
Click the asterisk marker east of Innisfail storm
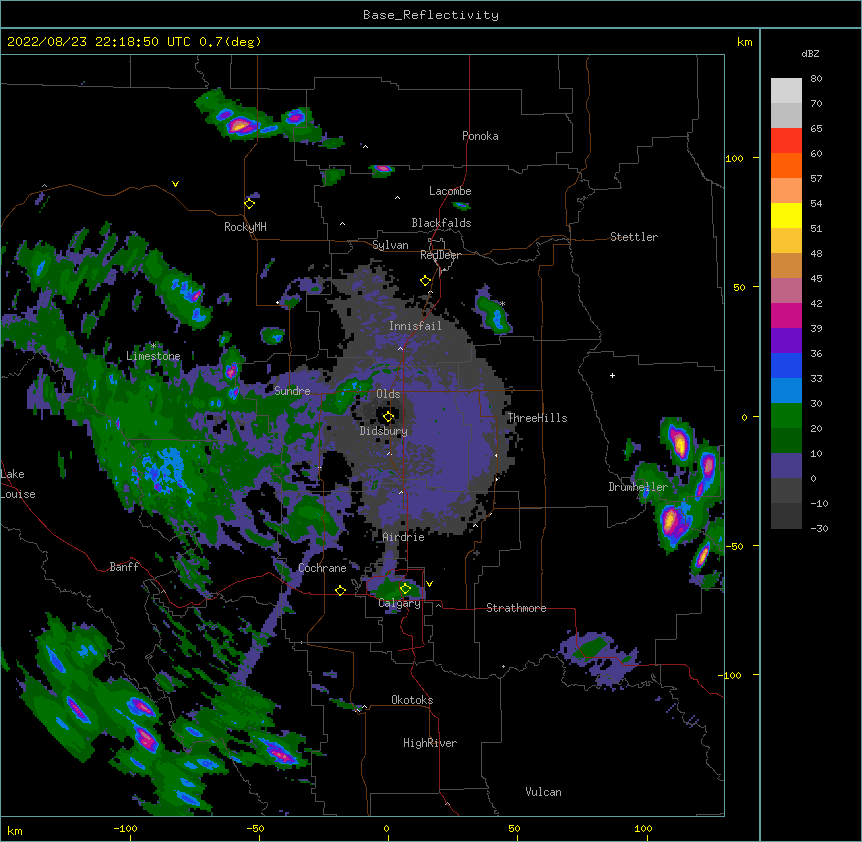pyautogui.click(x=502, y=304)
